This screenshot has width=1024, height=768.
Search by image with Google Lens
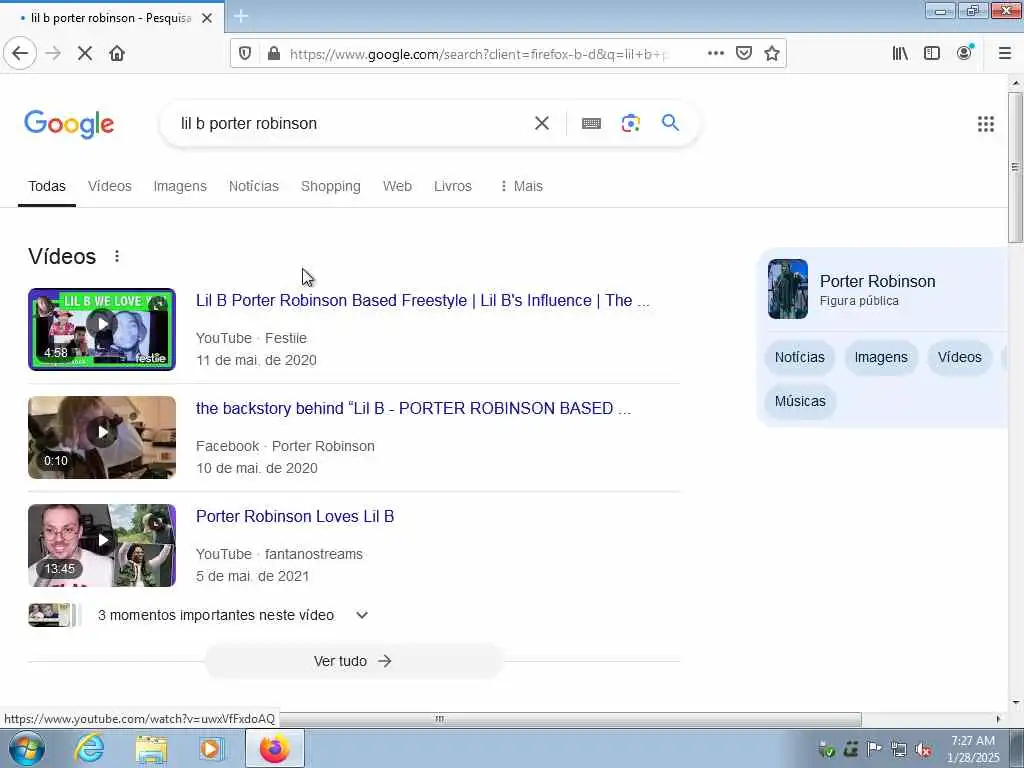(631, 123)
